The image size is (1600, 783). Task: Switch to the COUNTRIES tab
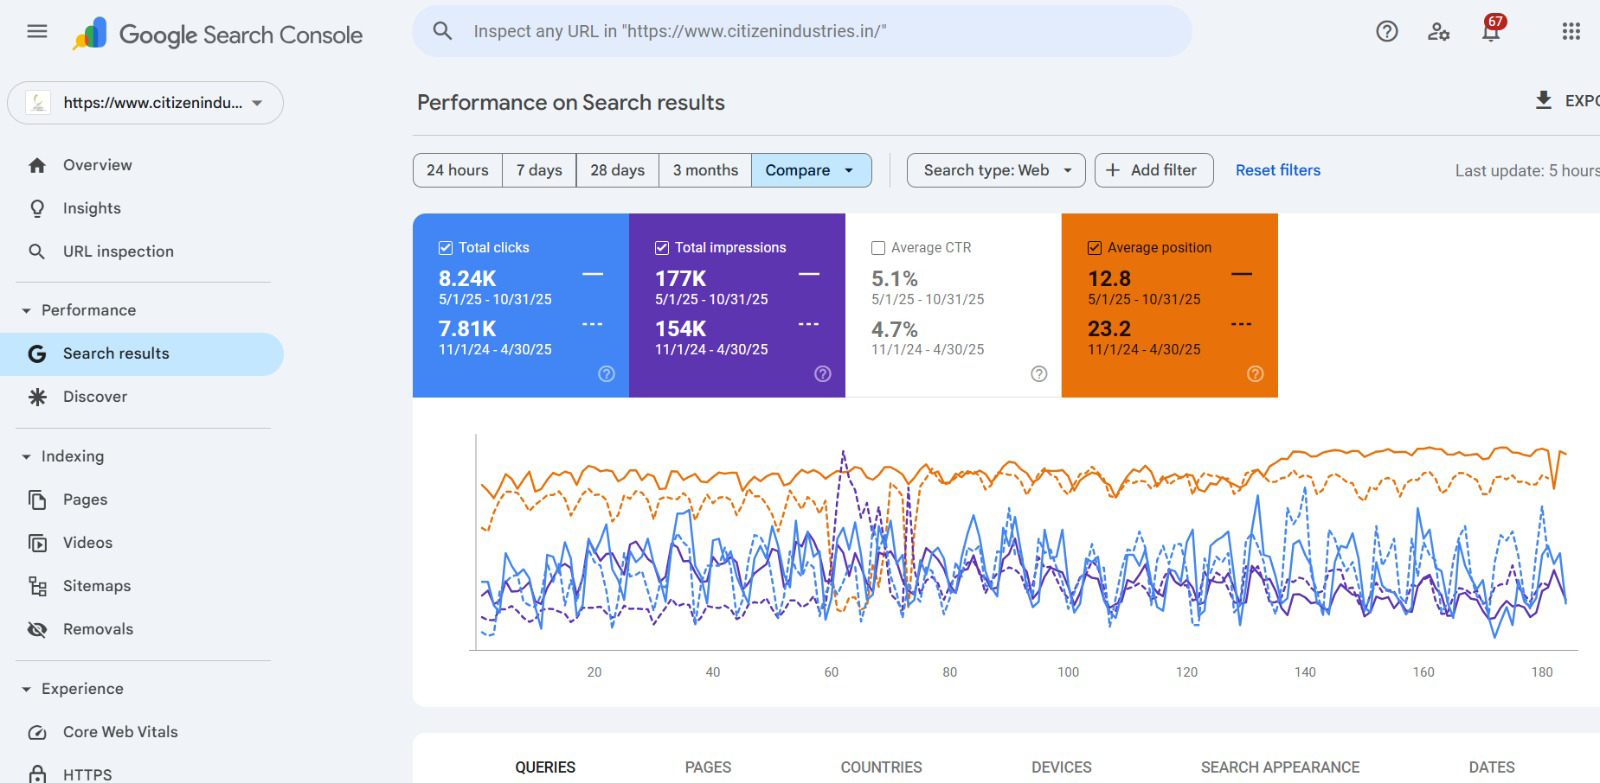pyautogui.click(x=881, y=767)
